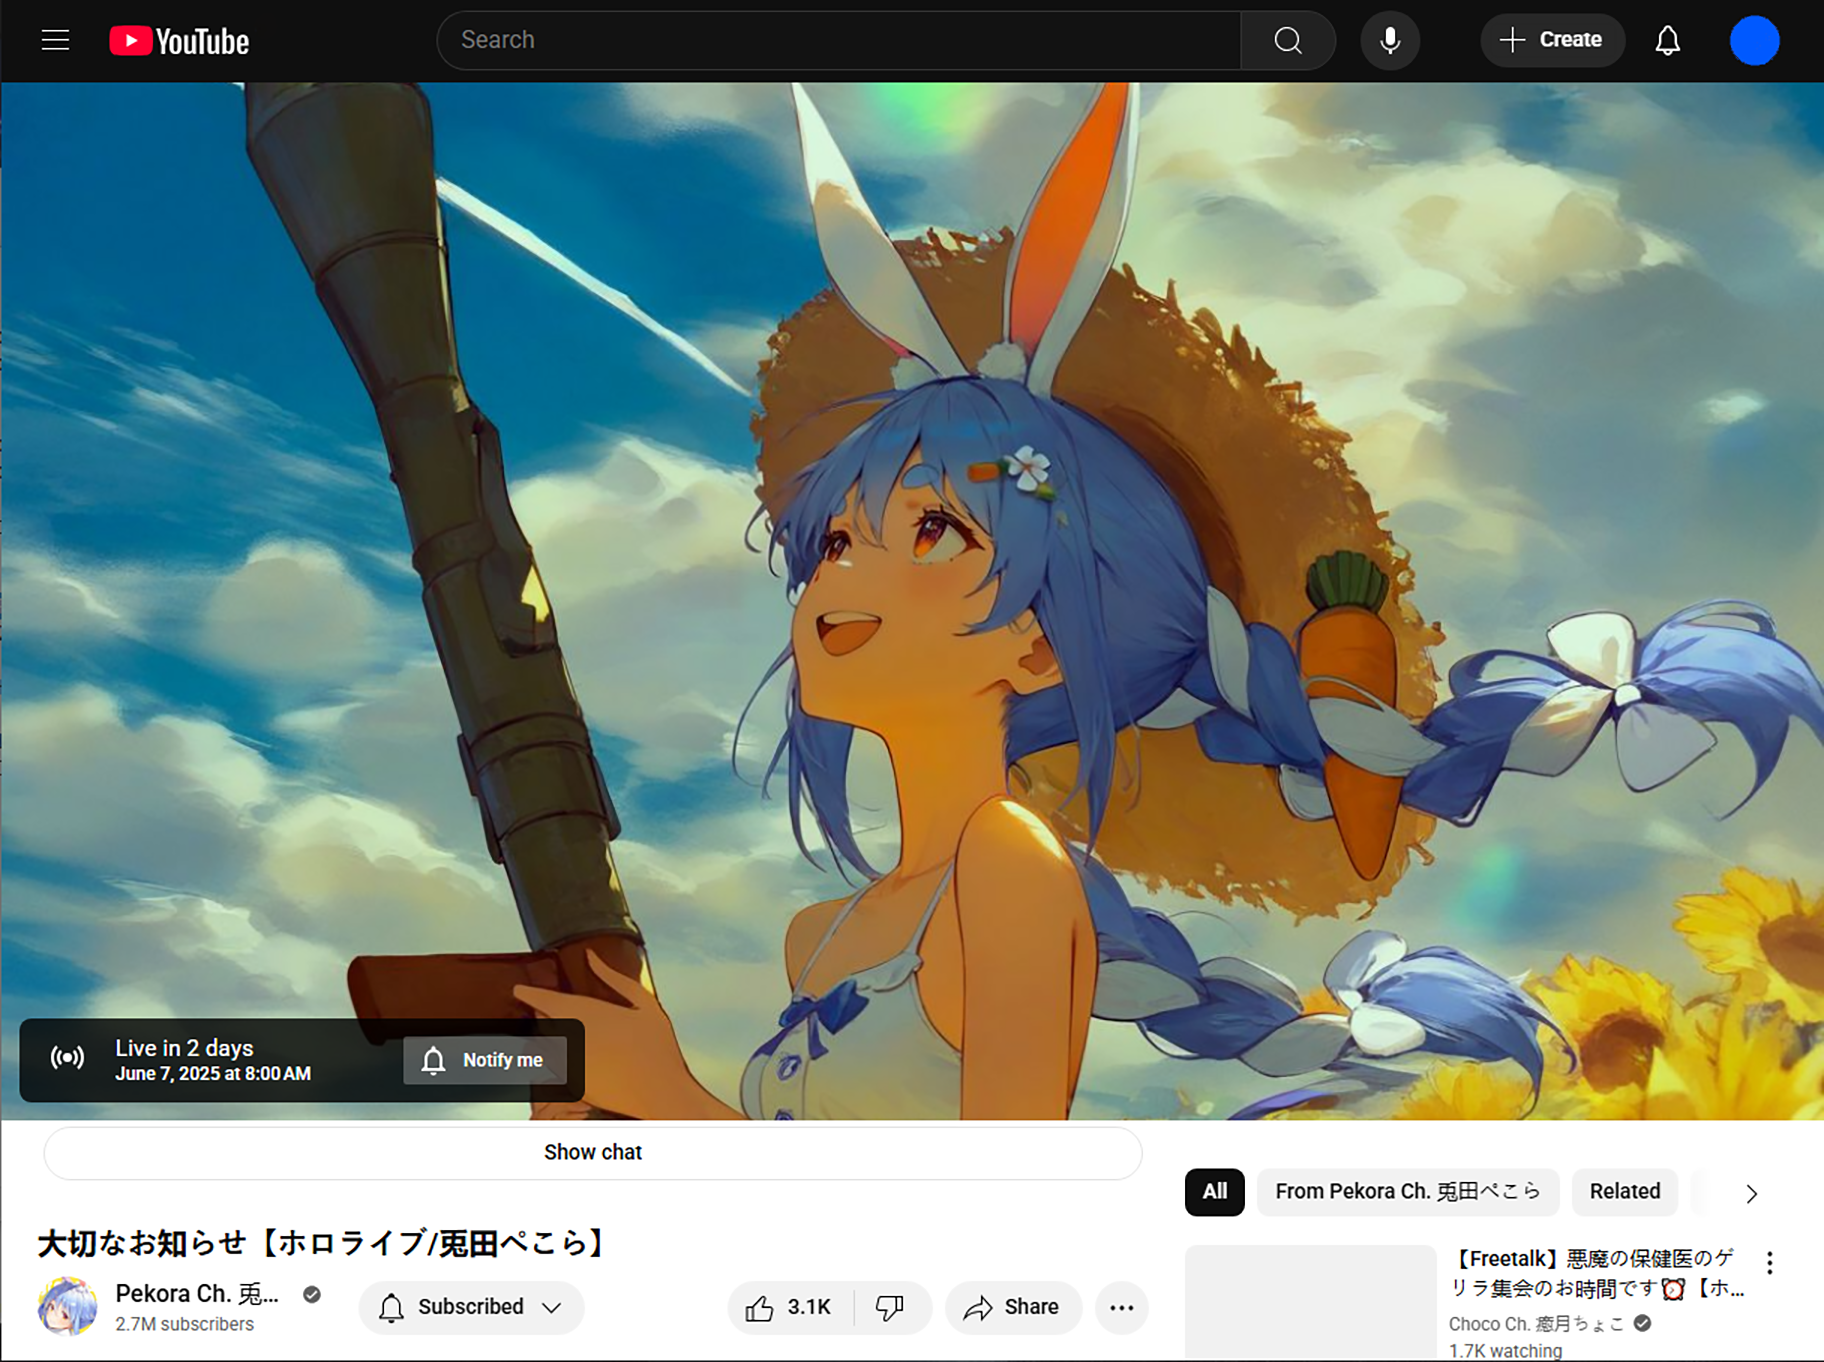Click the Create button
Screen dimensions: 1824x1362
coord(1551,40)
